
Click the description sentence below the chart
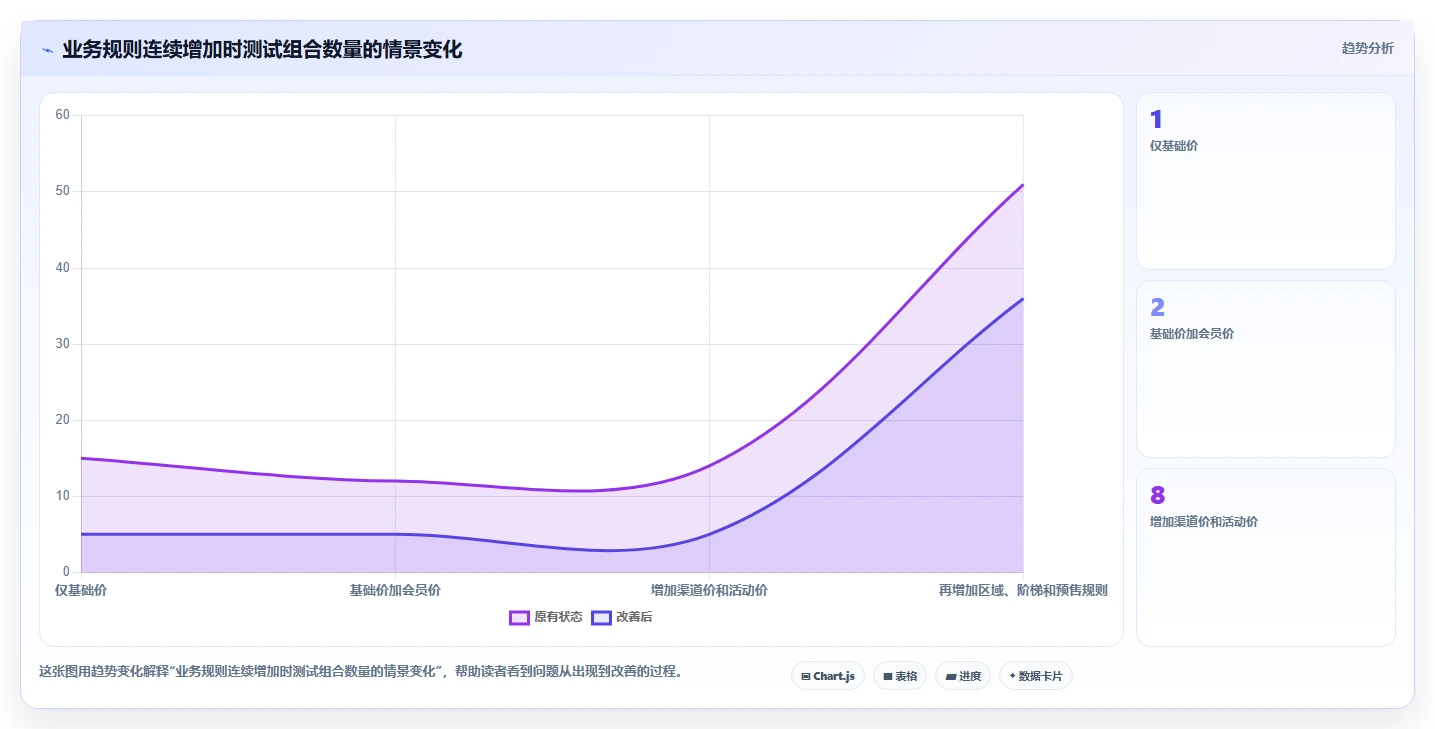[x=364, y=672]
